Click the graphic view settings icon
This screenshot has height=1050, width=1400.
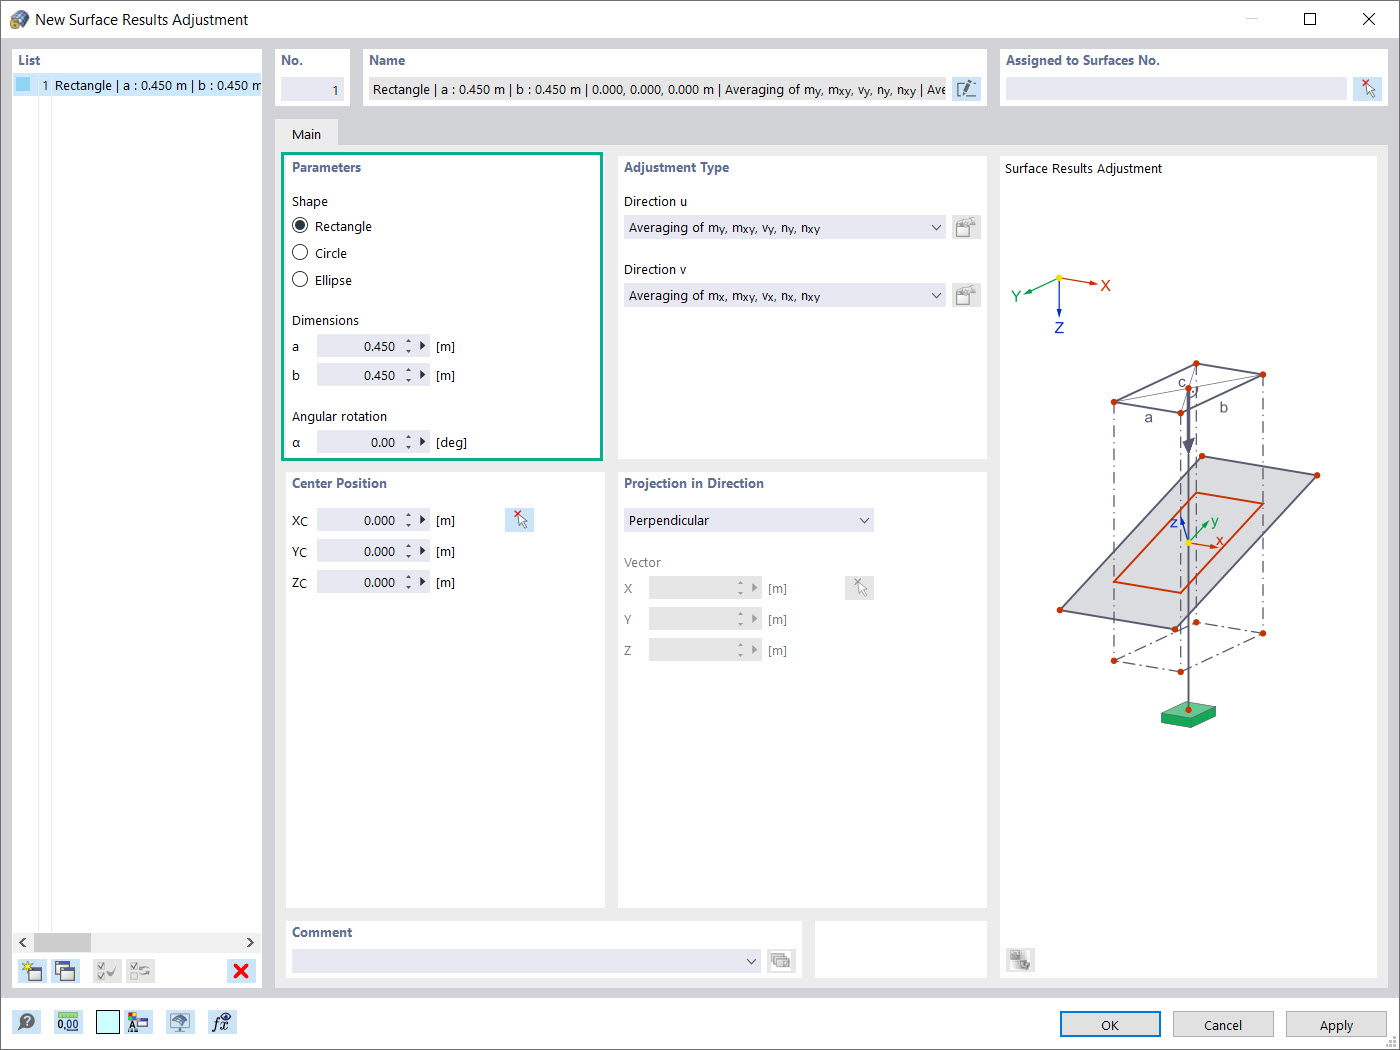click(1020, 960)
